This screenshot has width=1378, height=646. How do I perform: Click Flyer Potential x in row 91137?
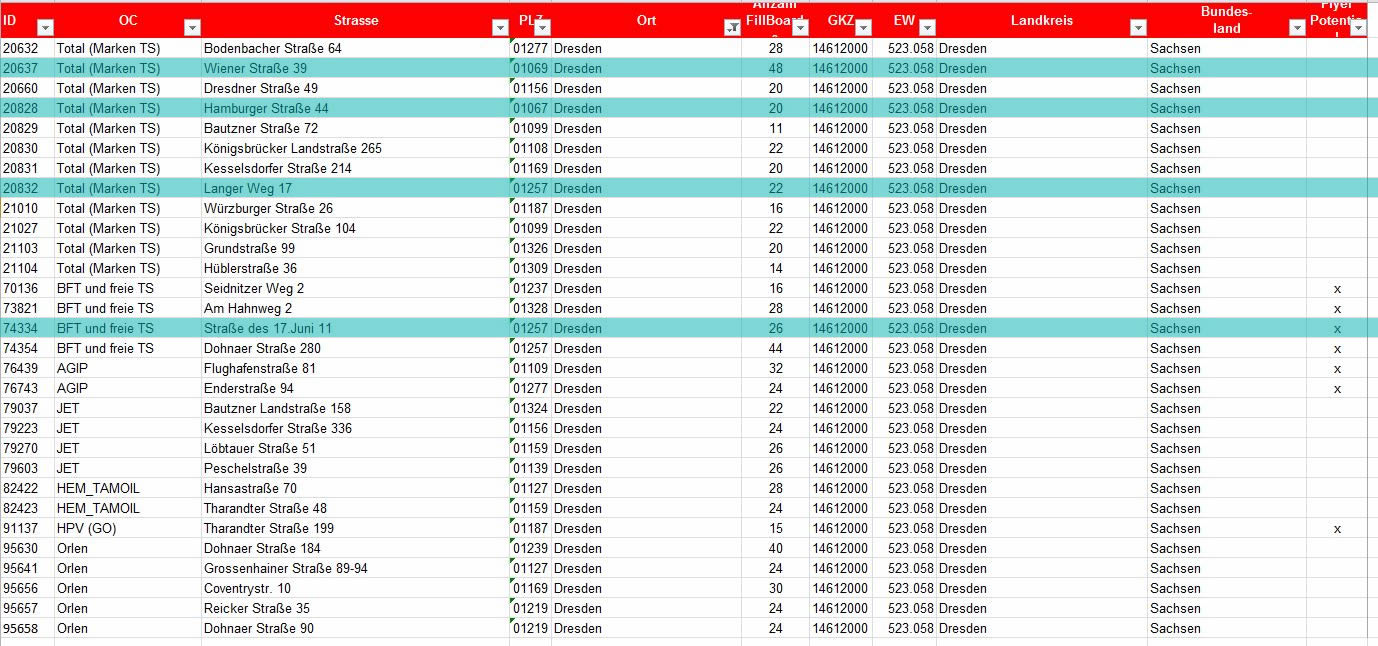point(1337,528)
